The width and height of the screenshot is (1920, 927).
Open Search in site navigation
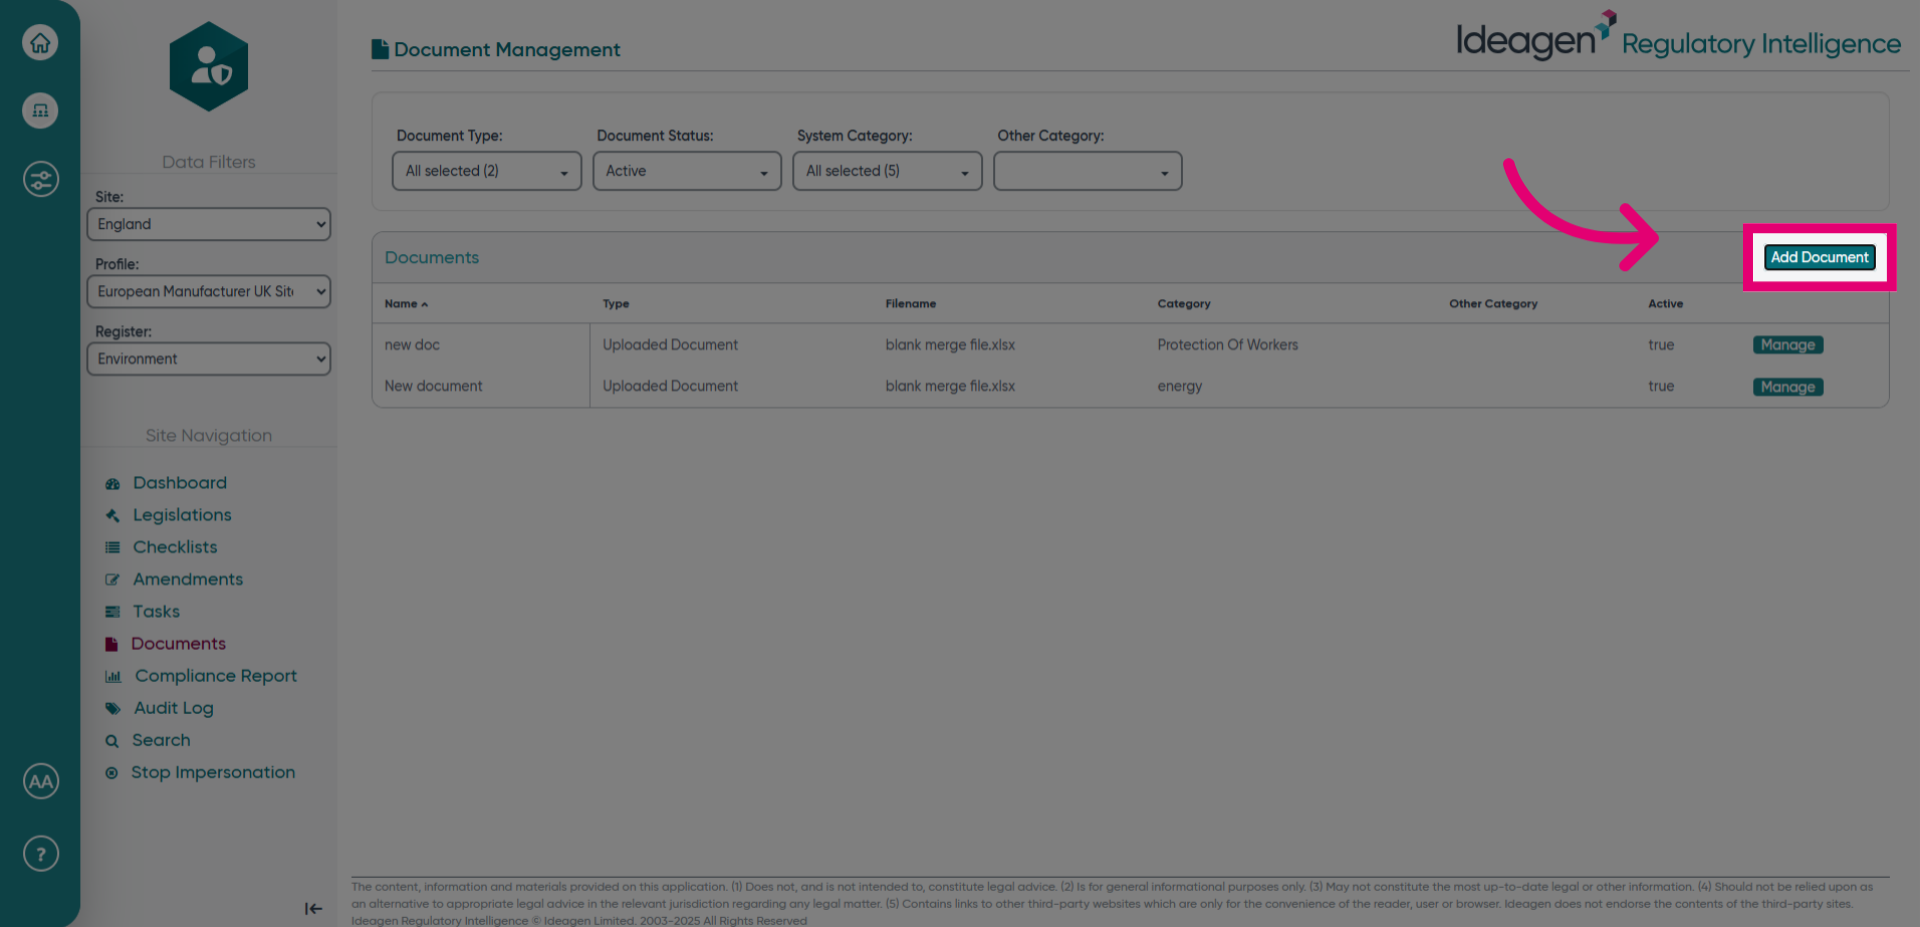tap(161, 740)
